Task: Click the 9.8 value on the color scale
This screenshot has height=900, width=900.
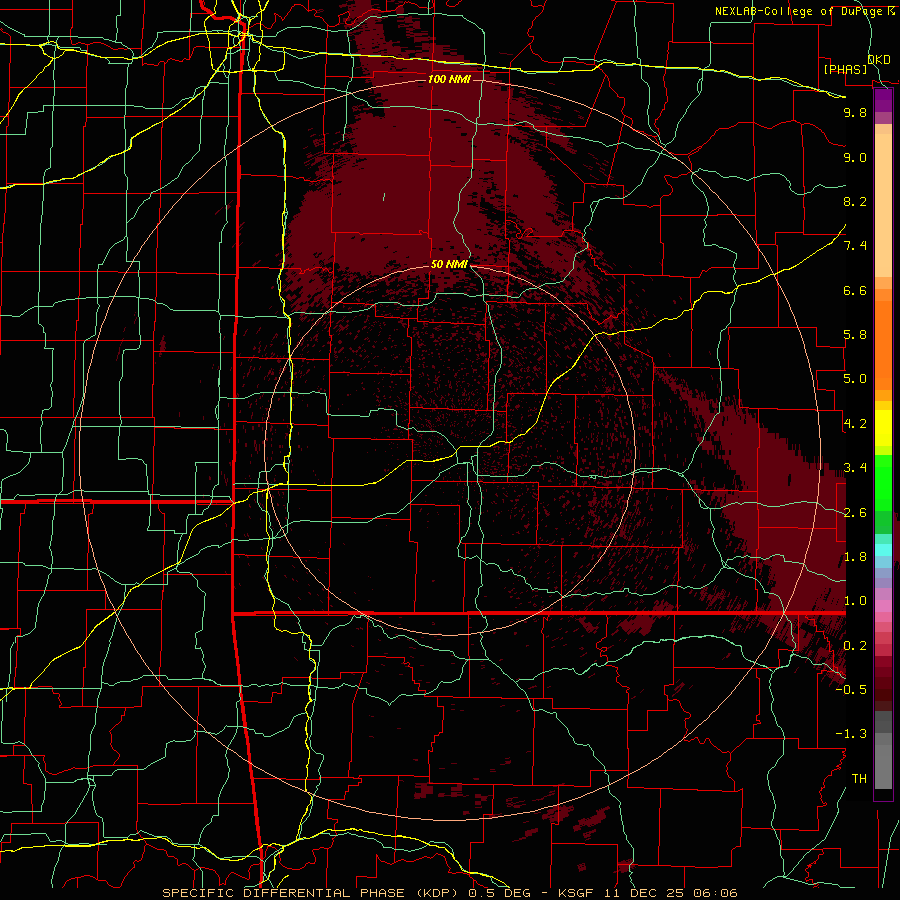Action: (855, 113)
